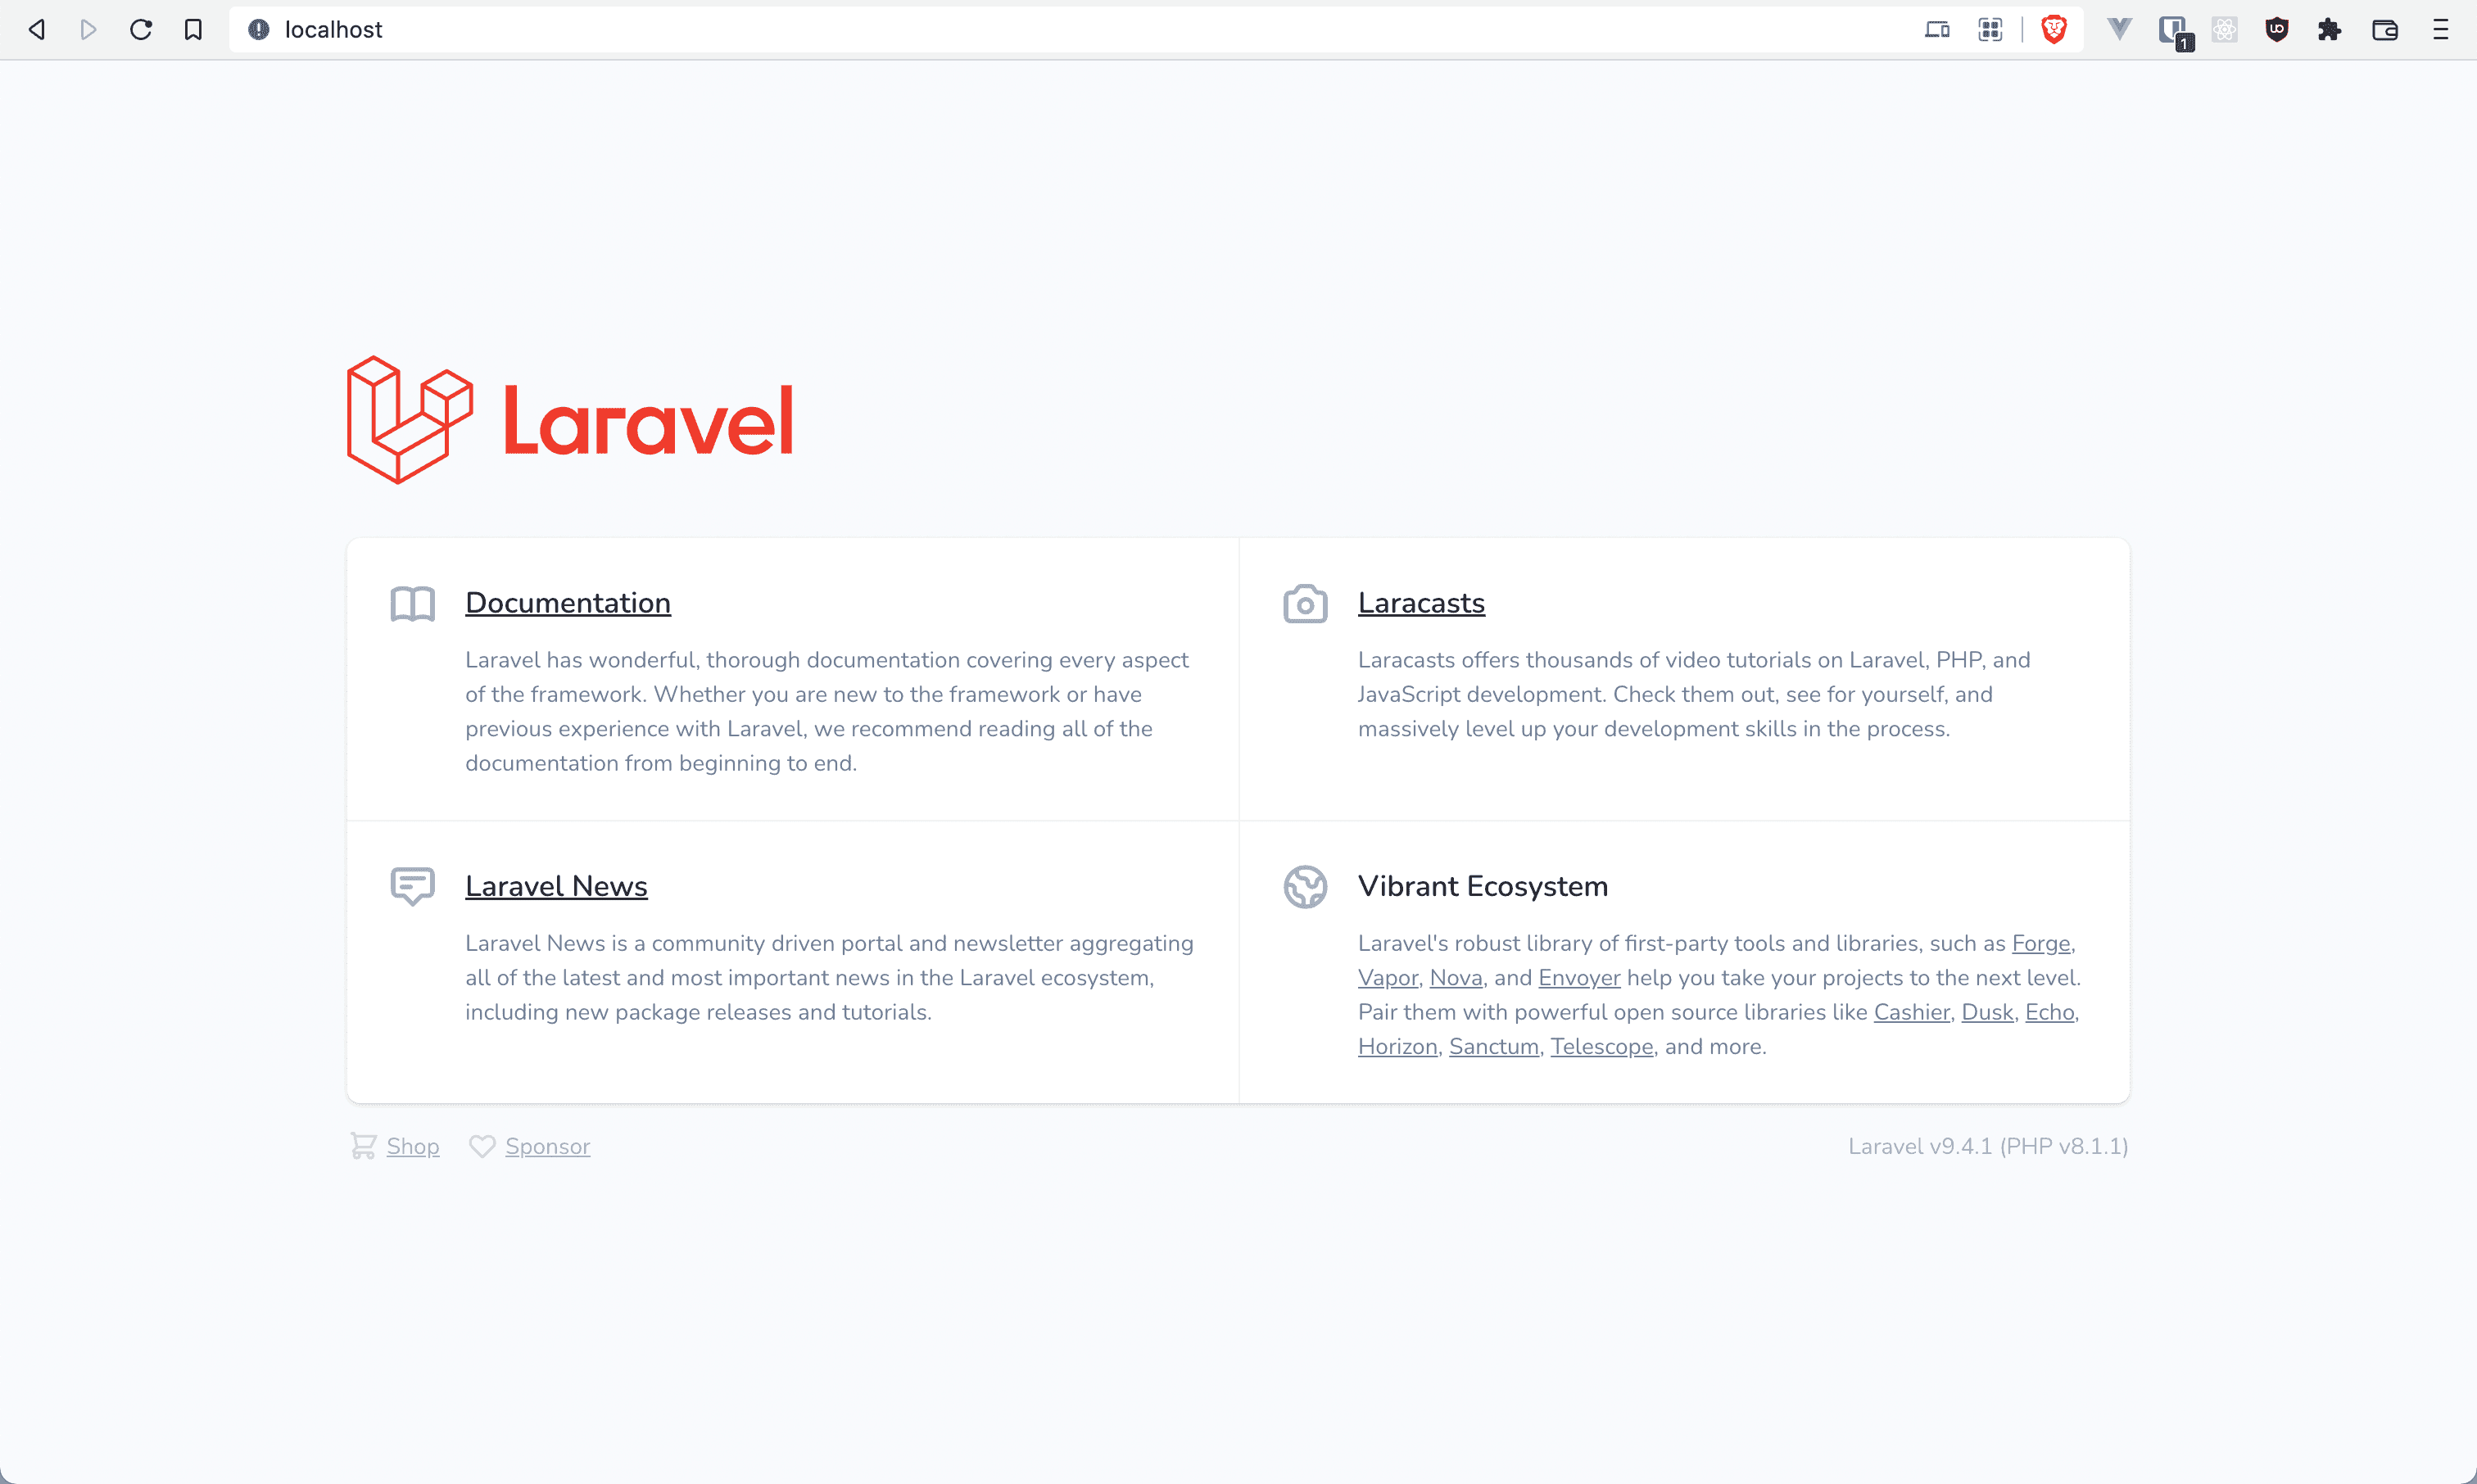The image size is (2477, 1484).
Task: Click the Shop cart icon
Action: [x=362, y=1147]
